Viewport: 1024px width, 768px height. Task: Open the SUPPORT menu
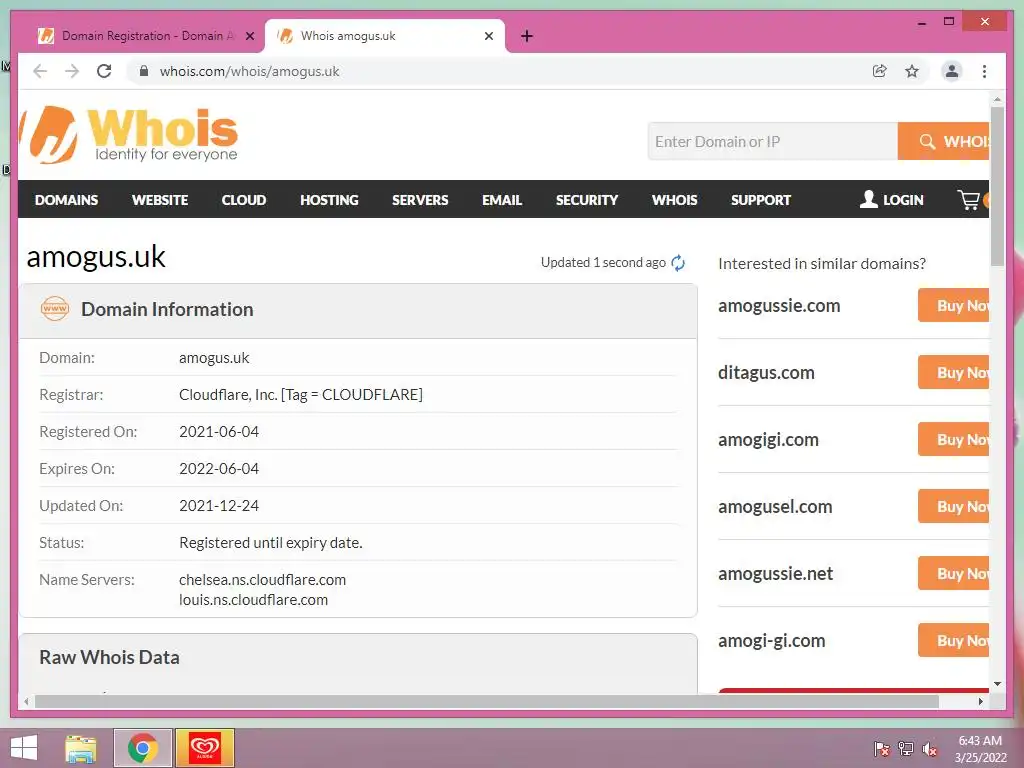[761, 200]
